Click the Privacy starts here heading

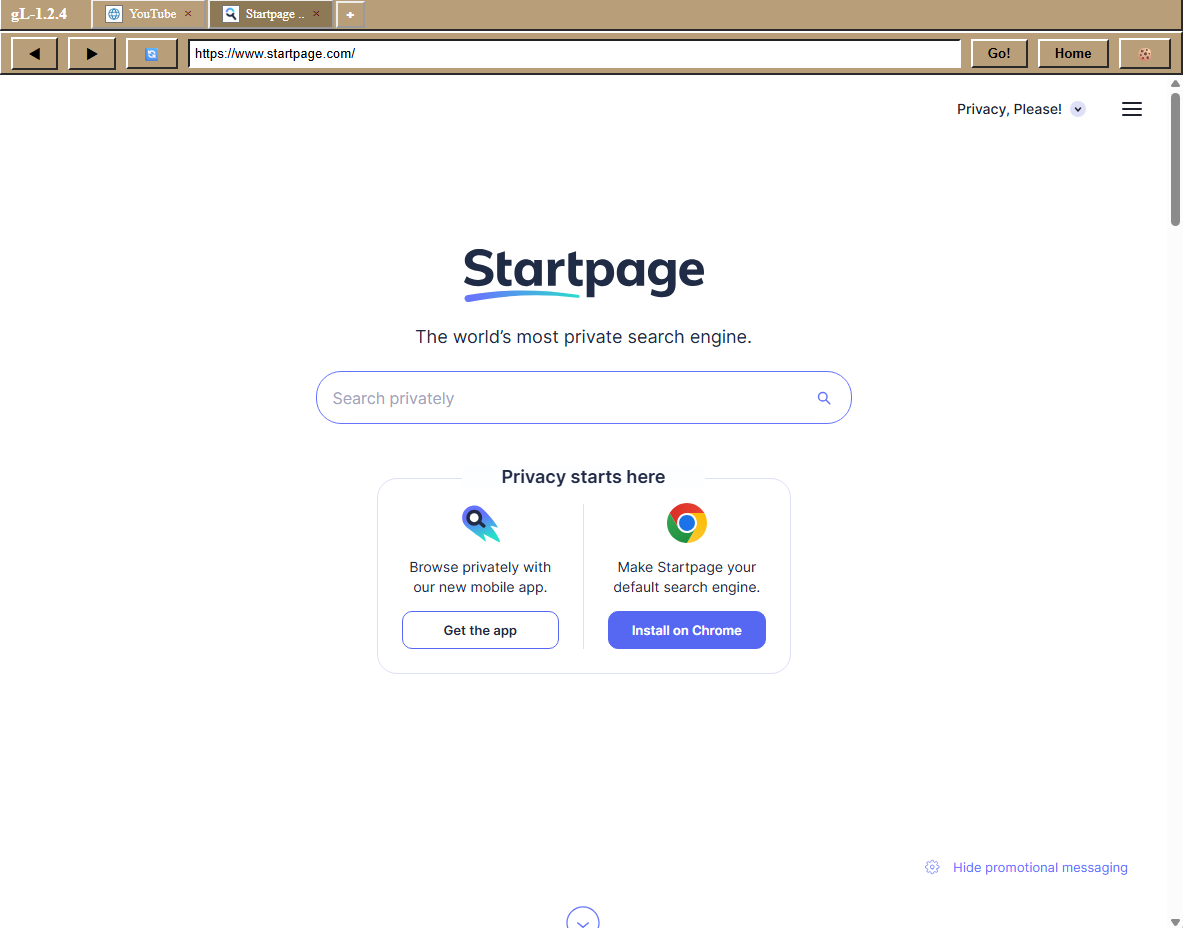click(x=583, y=477)
